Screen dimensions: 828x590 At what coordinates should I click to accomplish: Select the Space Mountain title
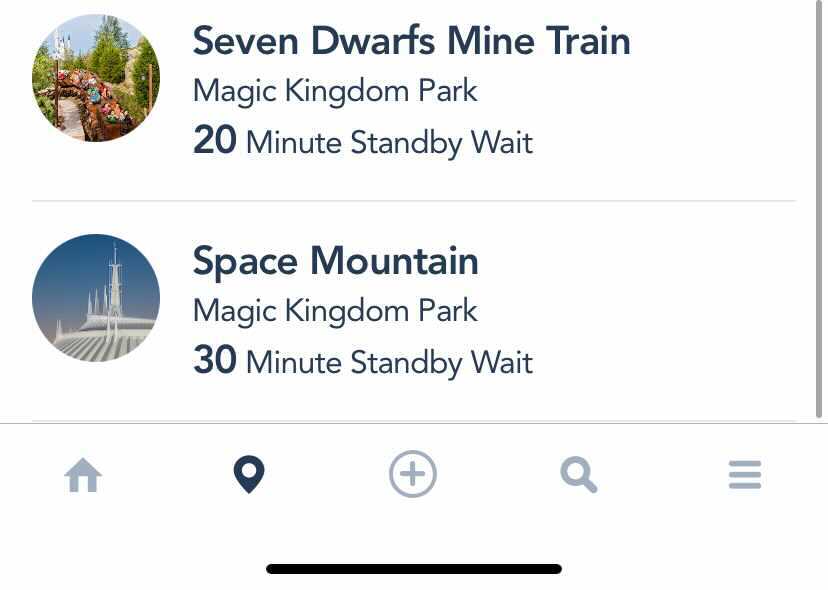pyautogui.click(x=335, y=261)
